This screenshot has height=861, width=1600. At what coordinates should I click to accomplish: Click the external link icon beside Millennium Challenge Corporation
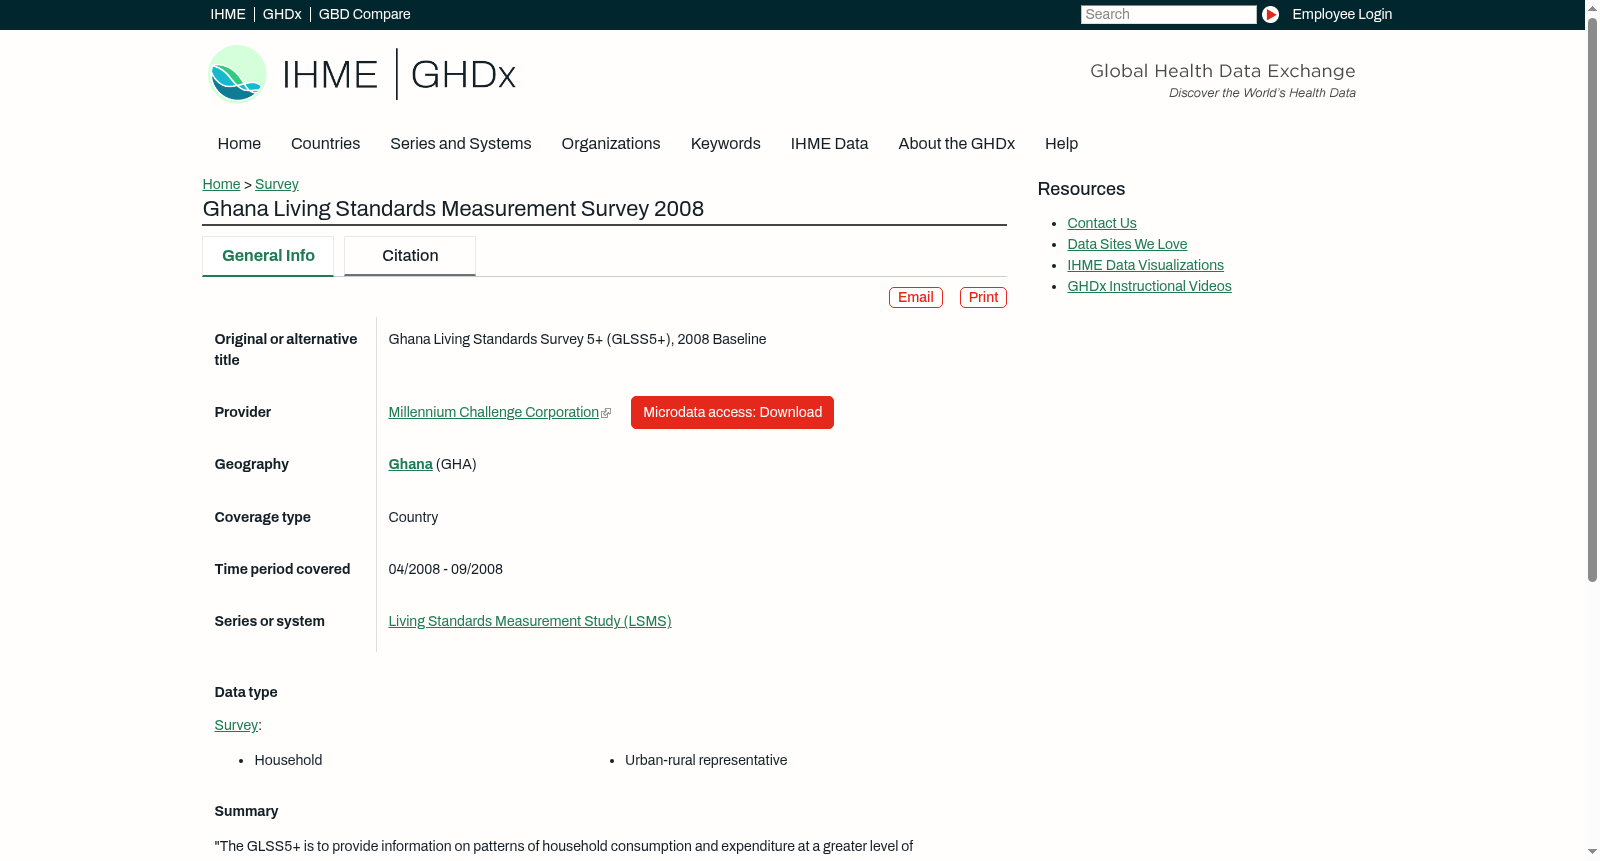click(606, 413)
